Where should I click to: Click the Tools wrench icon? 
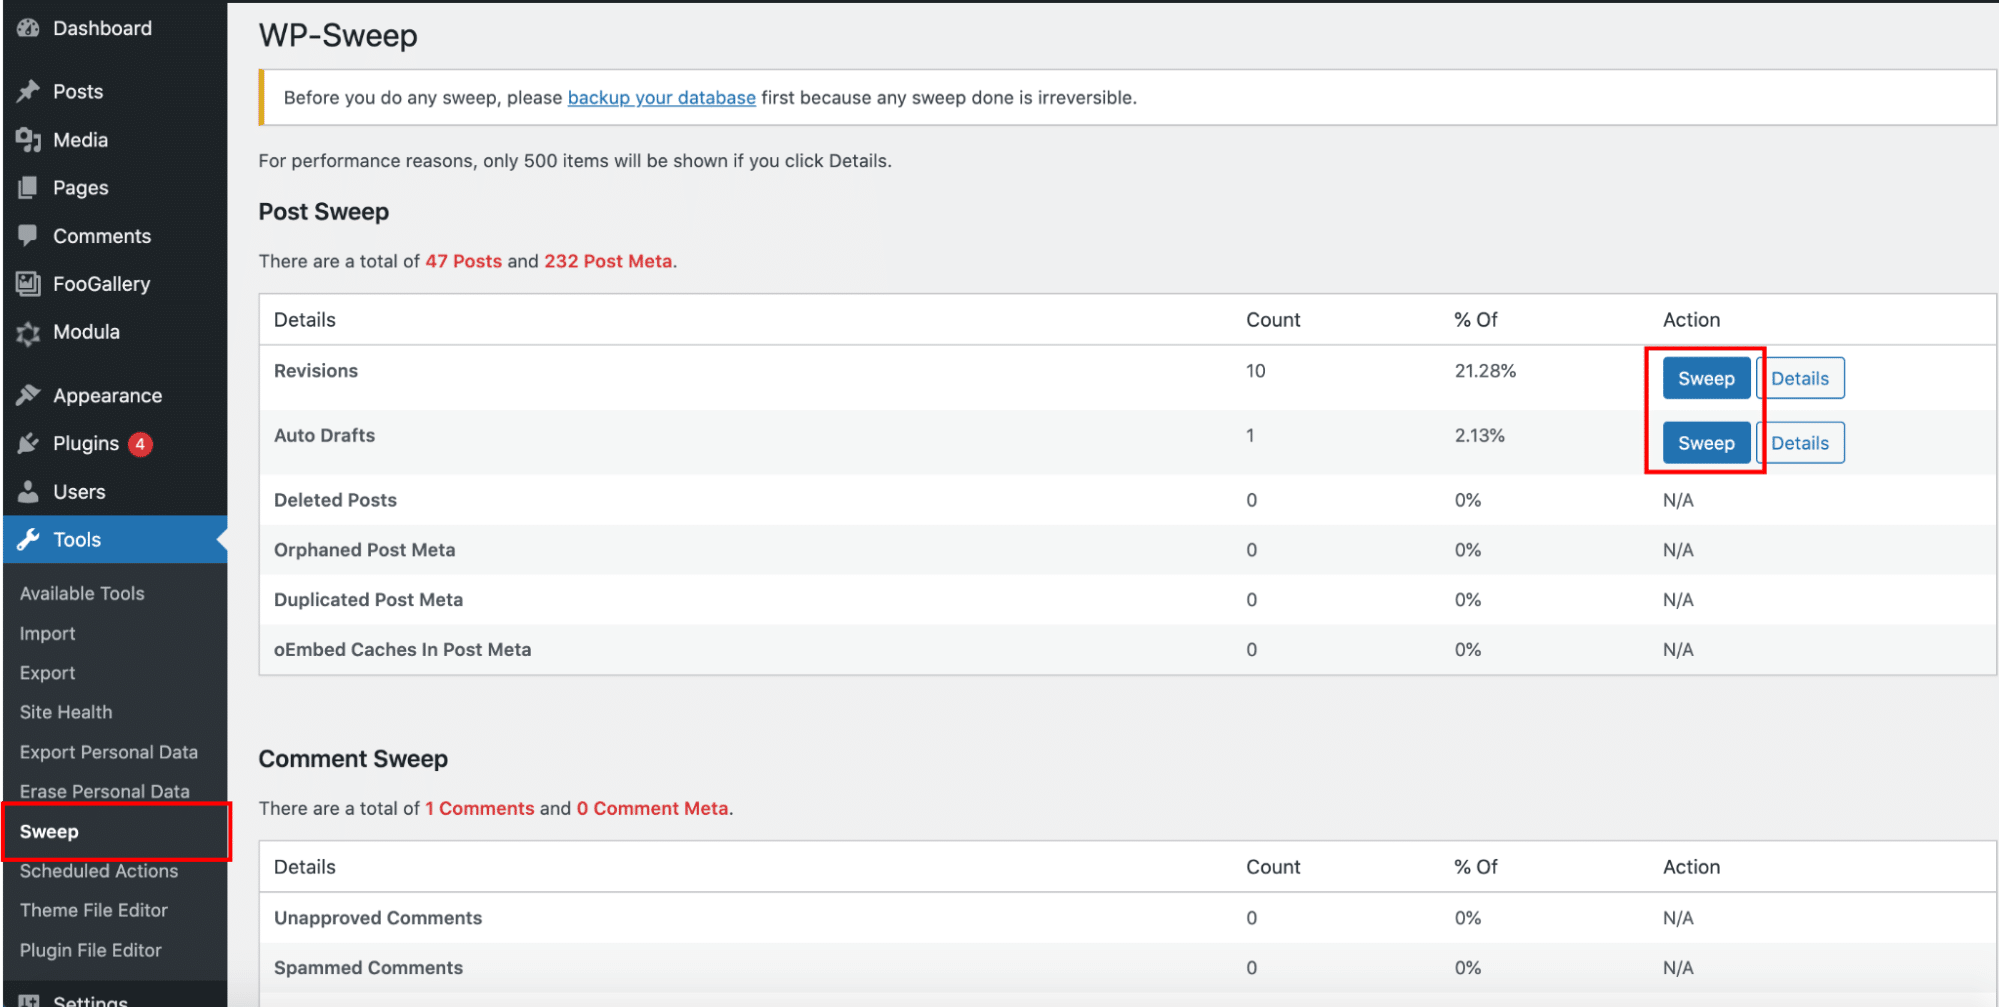28,539
